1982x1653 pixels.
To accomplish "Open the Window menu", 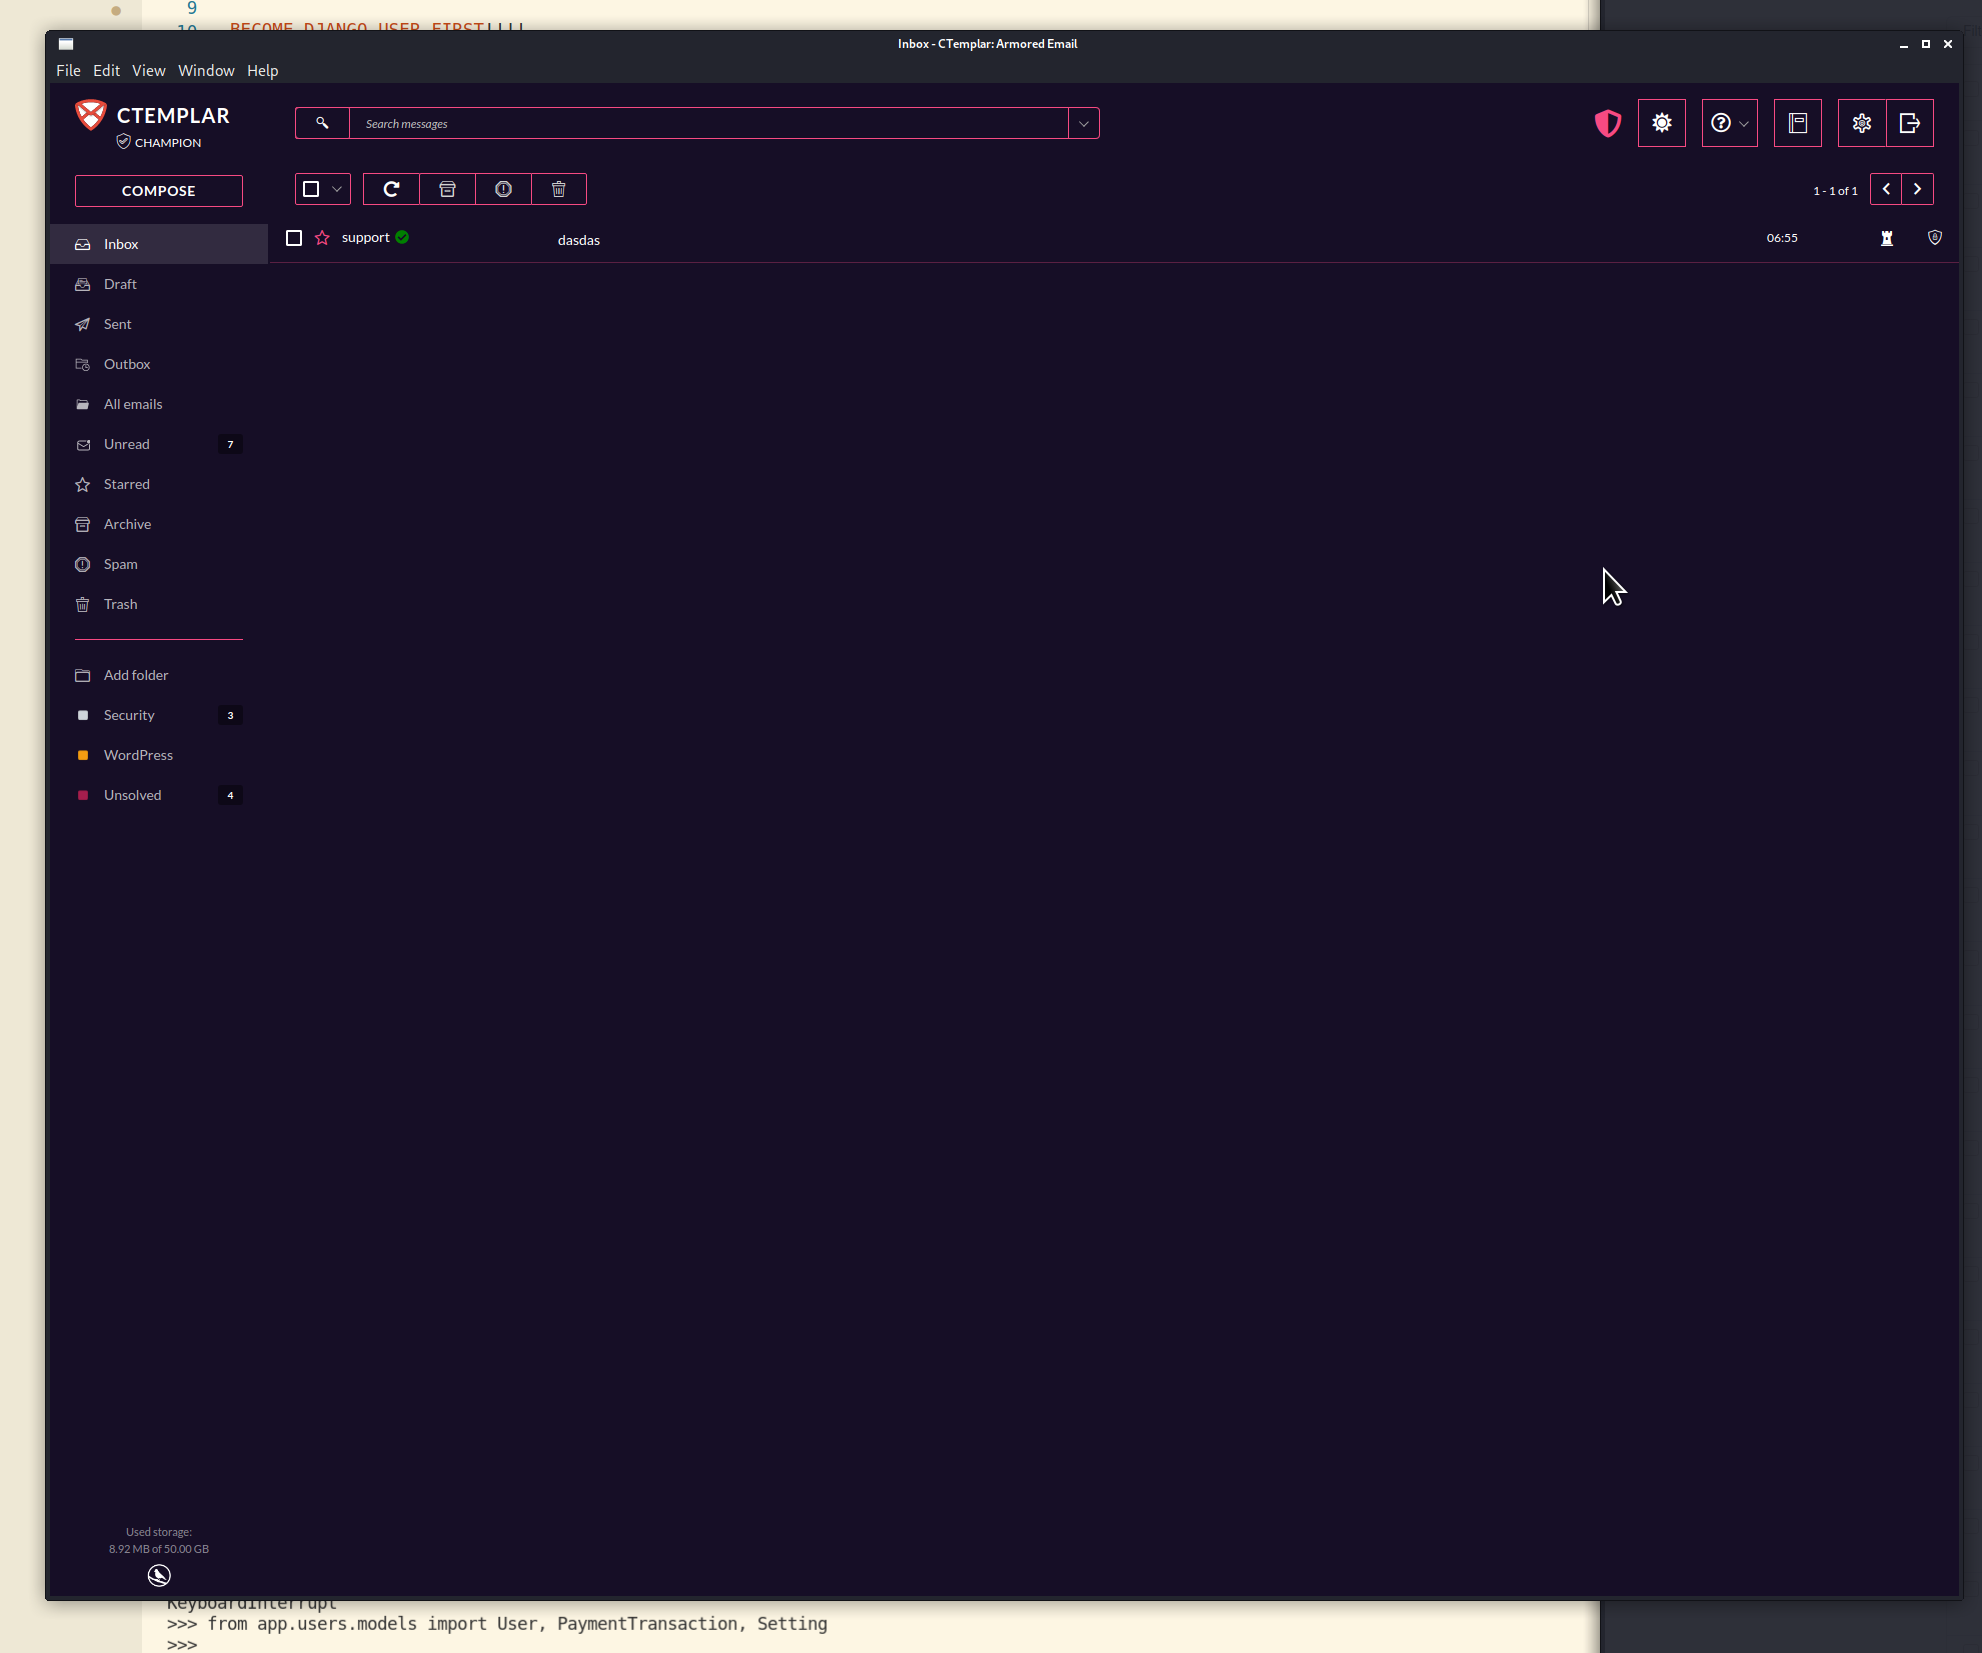I will click(x=206, y=70).
